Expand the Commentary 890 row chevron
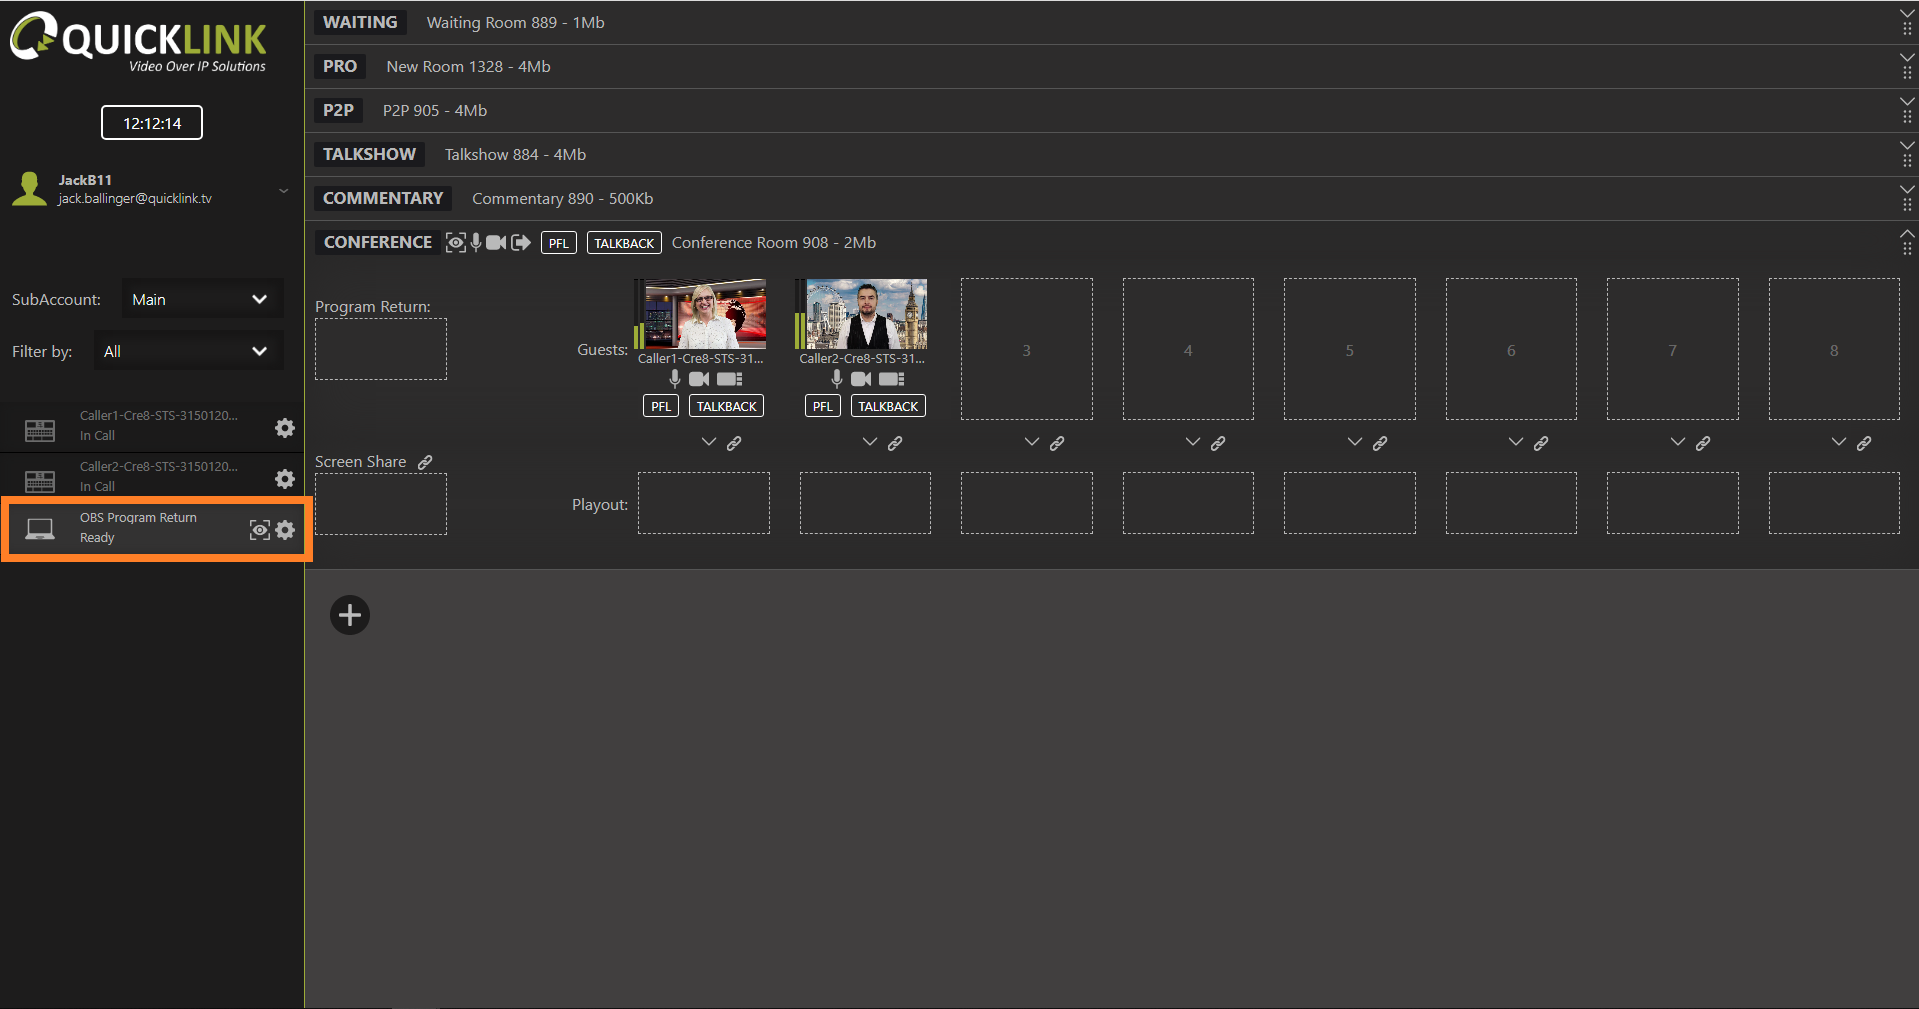Screen dimensions: 1919x1009 click(1907, 189)
